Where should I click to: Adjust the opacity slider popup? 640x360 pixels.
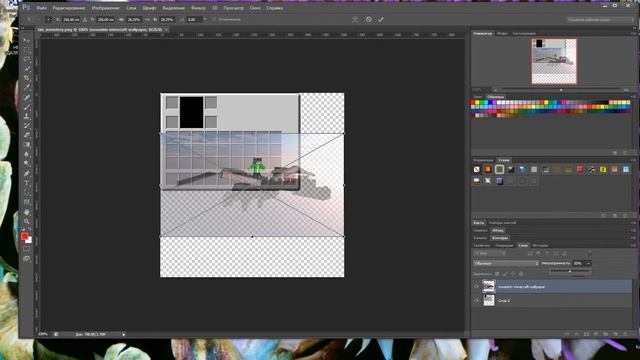coord(570,271)
